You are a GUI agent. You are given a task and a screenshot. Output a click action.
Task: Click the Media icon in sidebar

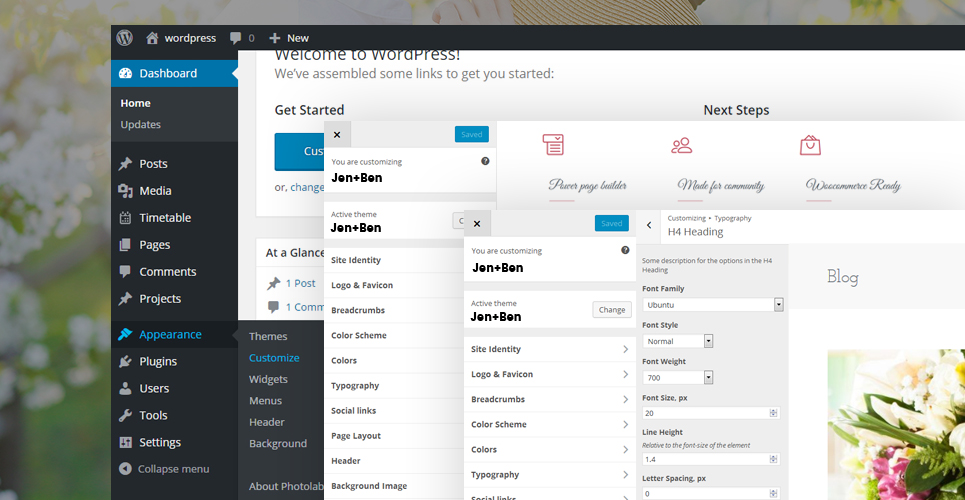click(126, 191)
